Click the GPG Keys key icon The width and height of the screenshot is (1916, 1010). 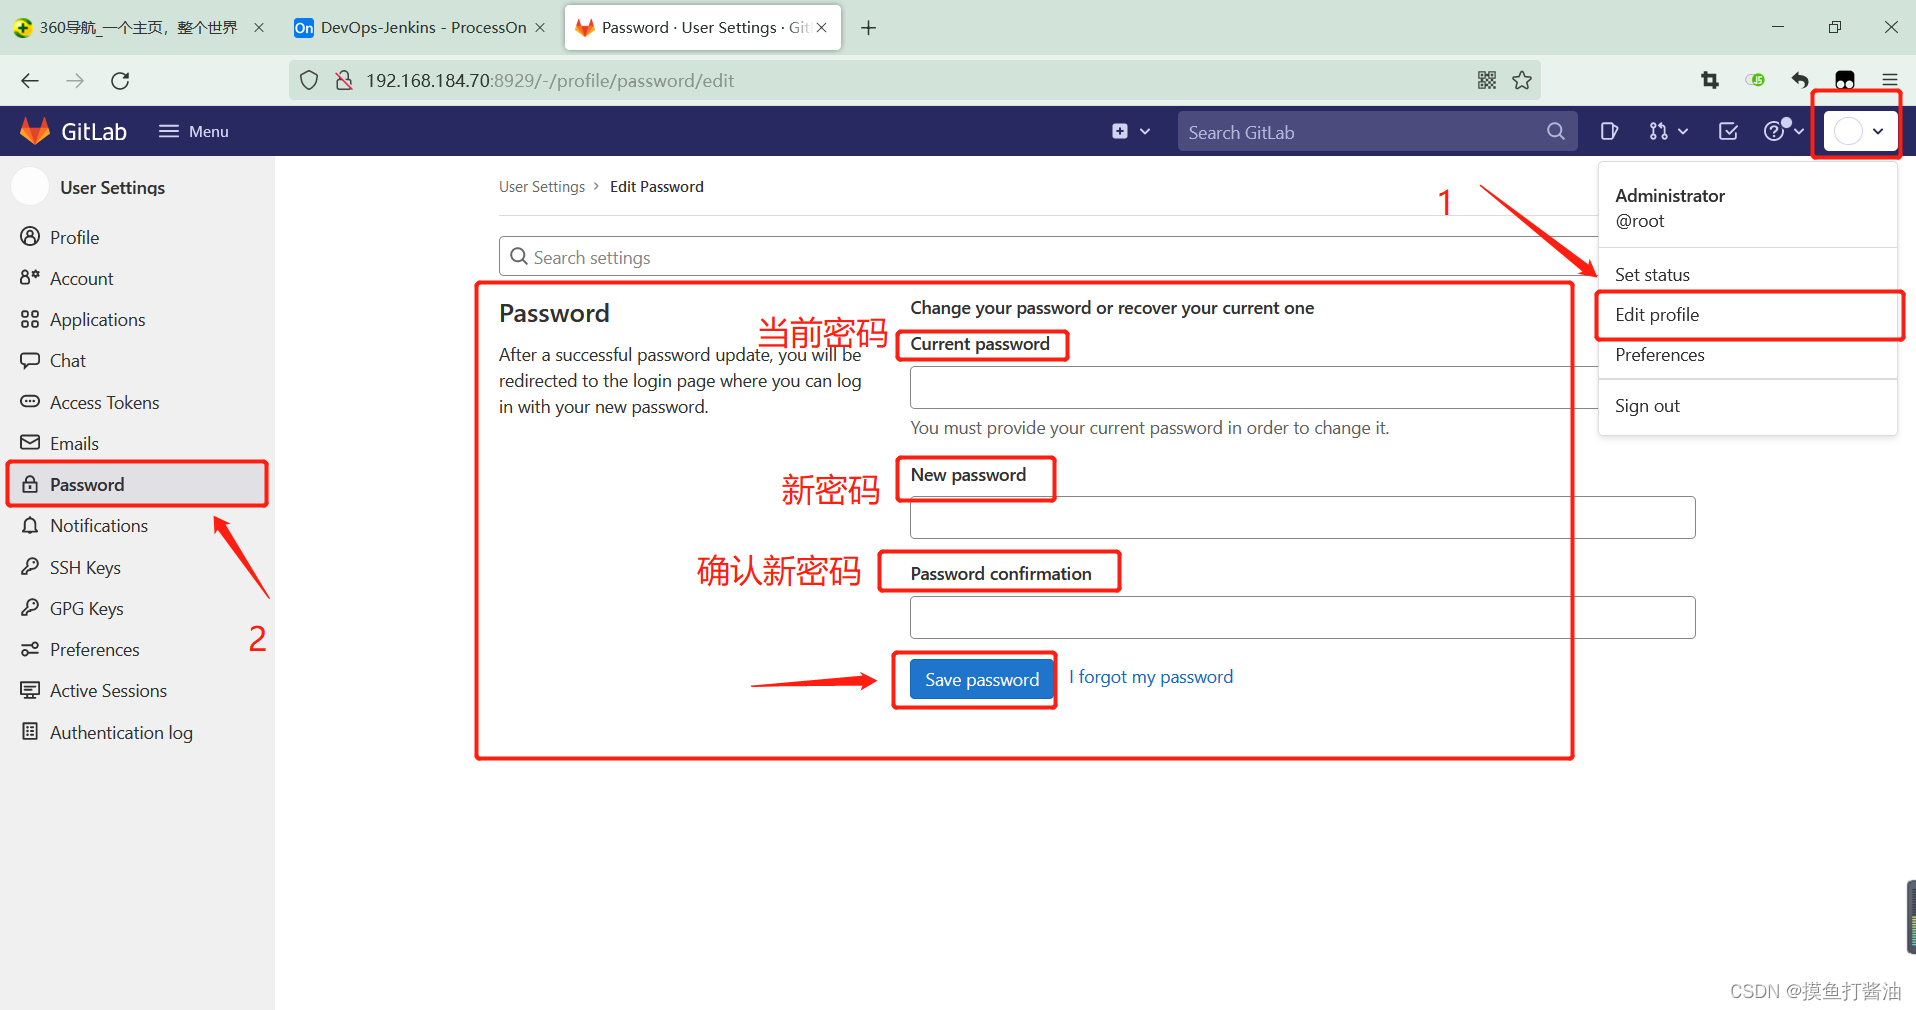tap(30, 607)
